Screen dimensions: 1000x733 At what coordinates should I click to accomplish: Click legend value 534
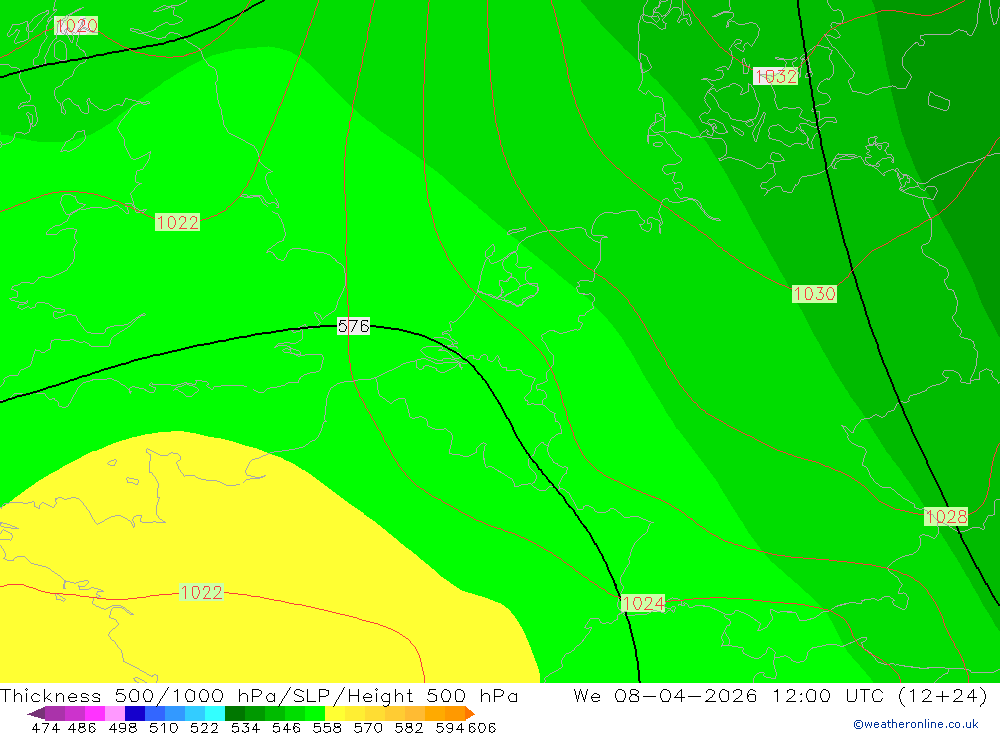(x=245, y=728)
